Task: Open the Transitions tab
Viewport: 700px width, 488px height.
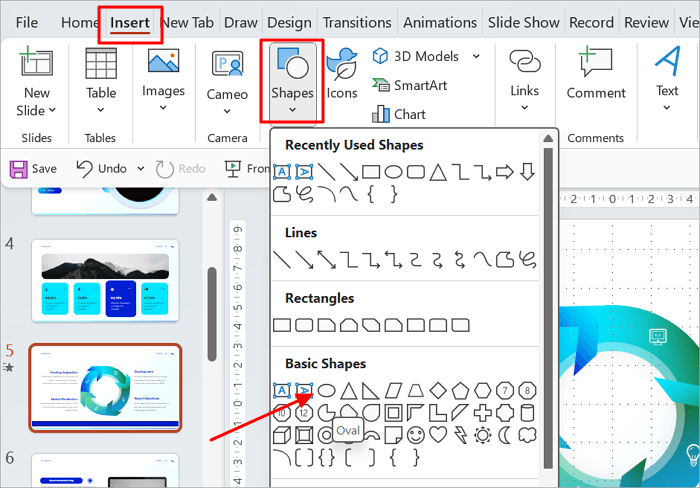Action: tap(358, 22)
